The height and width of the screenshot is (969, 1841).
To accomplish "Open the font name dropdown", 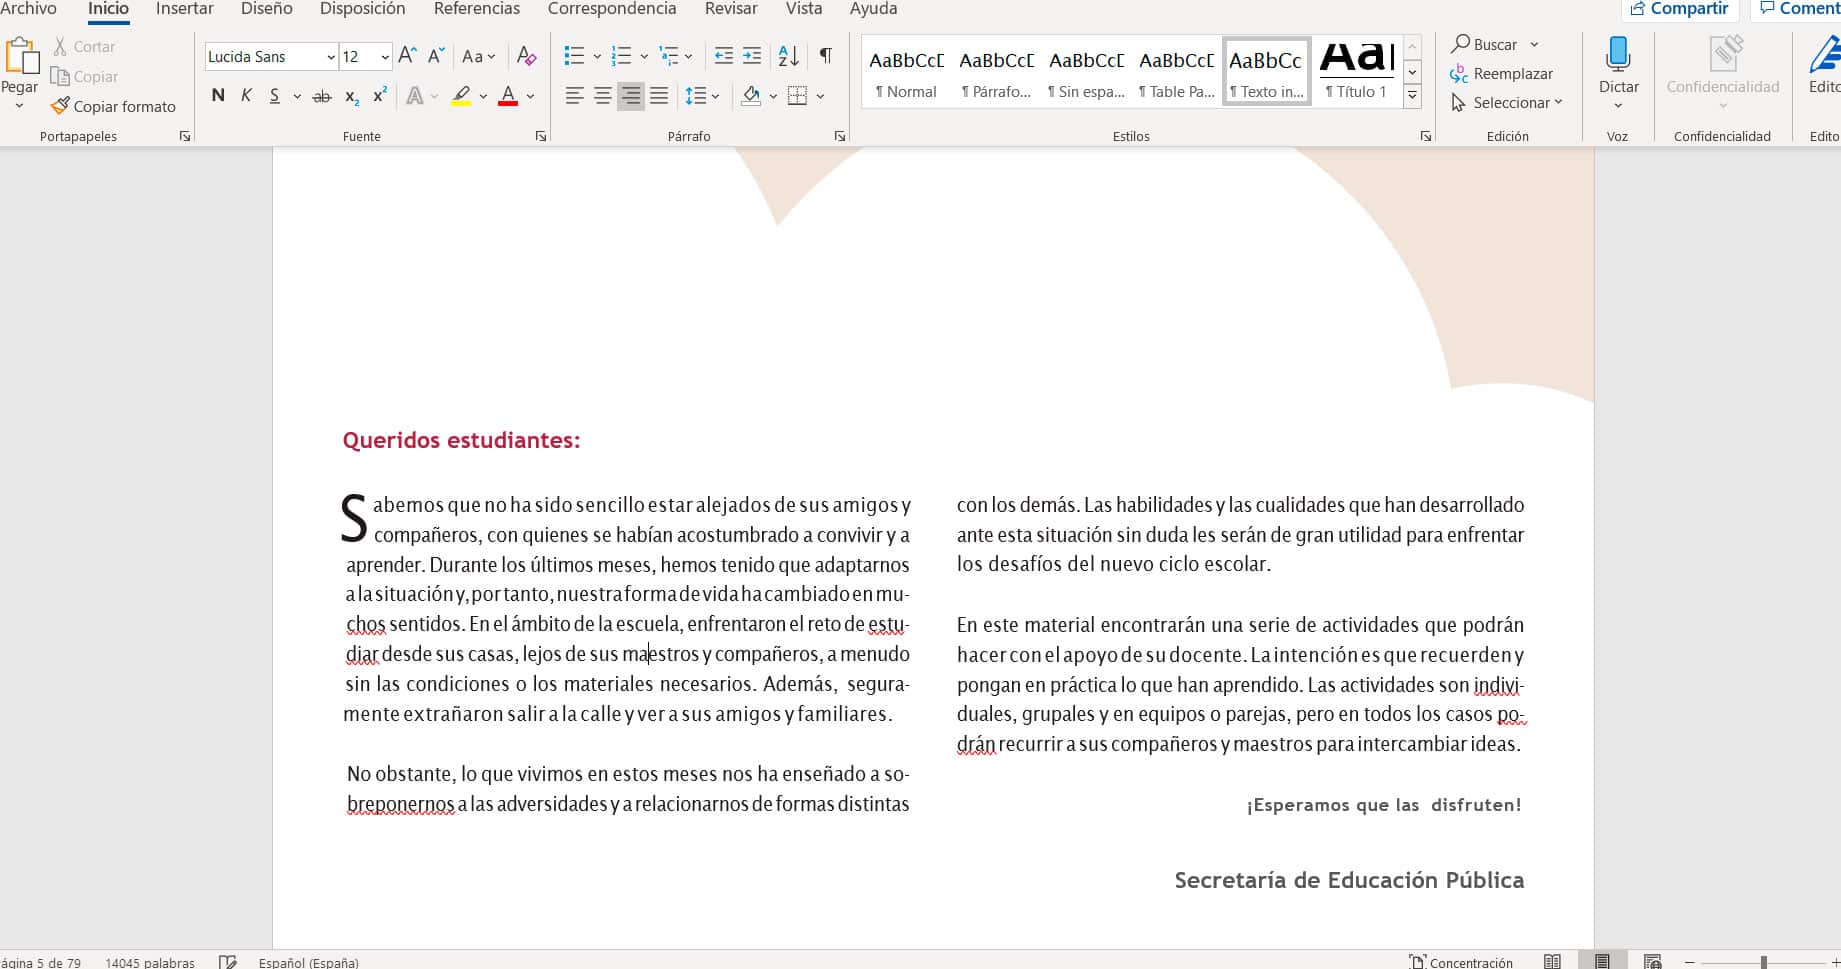I will pyautogui.click(x=330, y=57).
